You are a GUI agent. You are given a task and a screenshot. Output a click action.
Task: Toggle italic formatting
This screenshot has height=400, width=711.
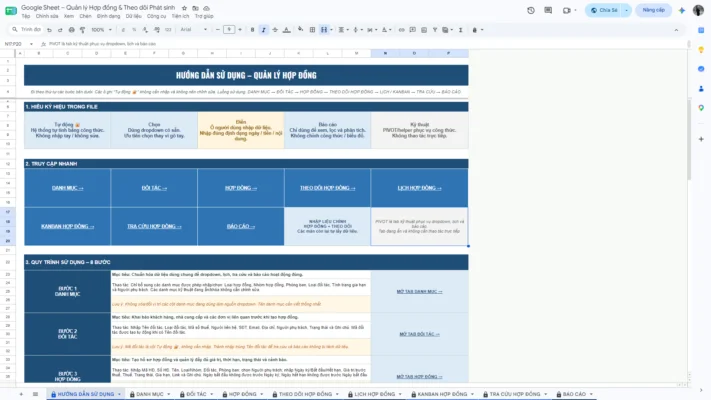tap(263, 30)
